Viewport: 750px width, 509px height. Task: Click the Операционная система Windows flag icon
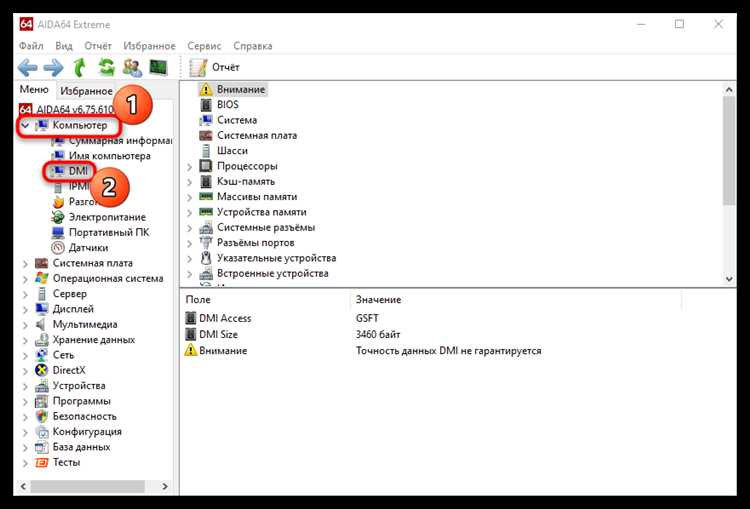42,278
